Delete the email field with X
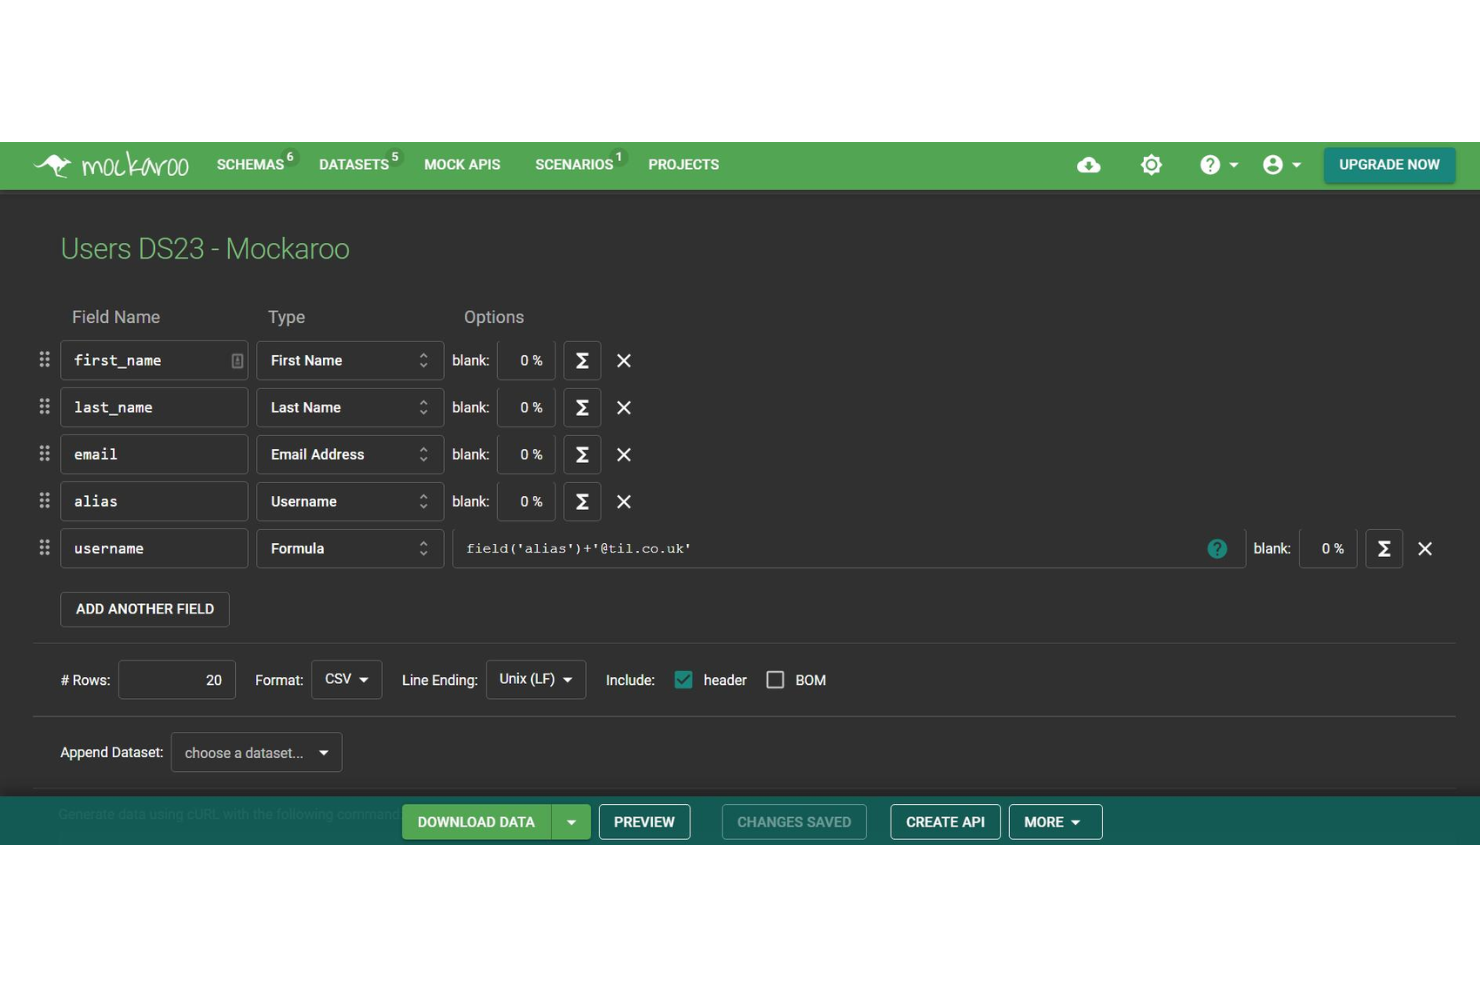This screenshot has width=1480, height=987. tap(624, 455)
